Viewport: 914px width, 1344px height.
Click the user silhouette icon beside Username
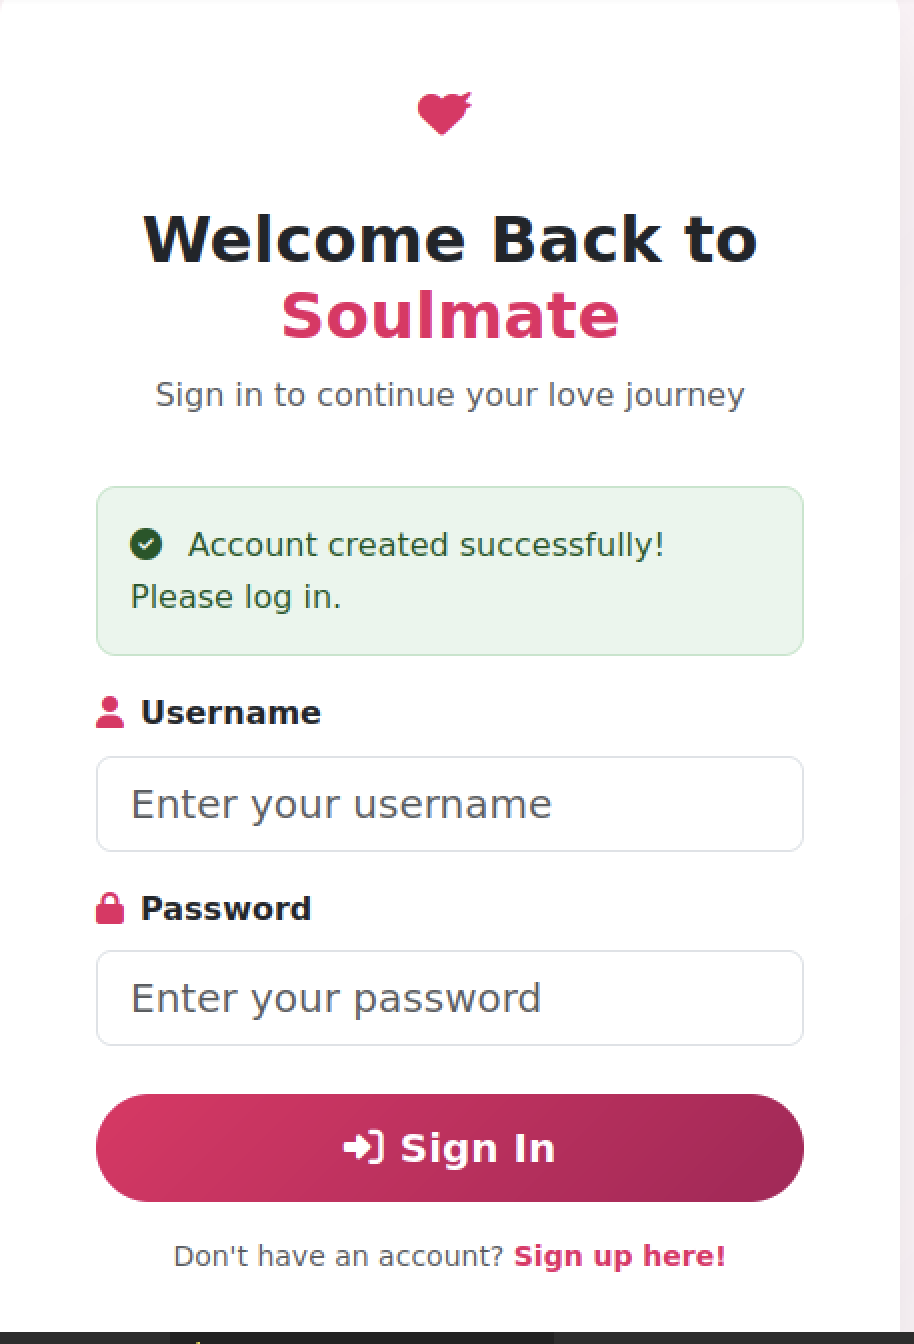[x=110, y=713]
